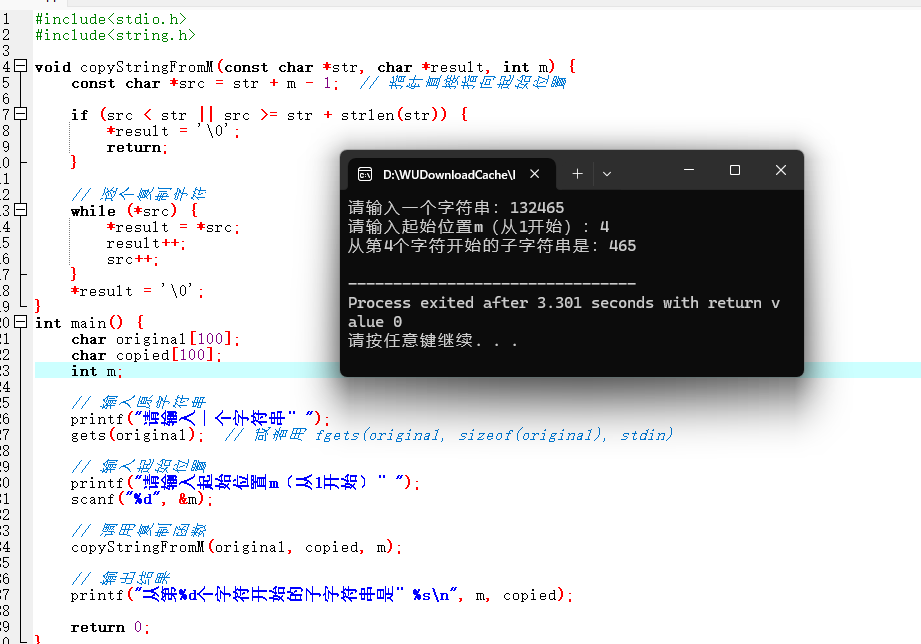Click 'char original[100];' declaration
This screenshot has width=921, height=644.
coord(156,339)
